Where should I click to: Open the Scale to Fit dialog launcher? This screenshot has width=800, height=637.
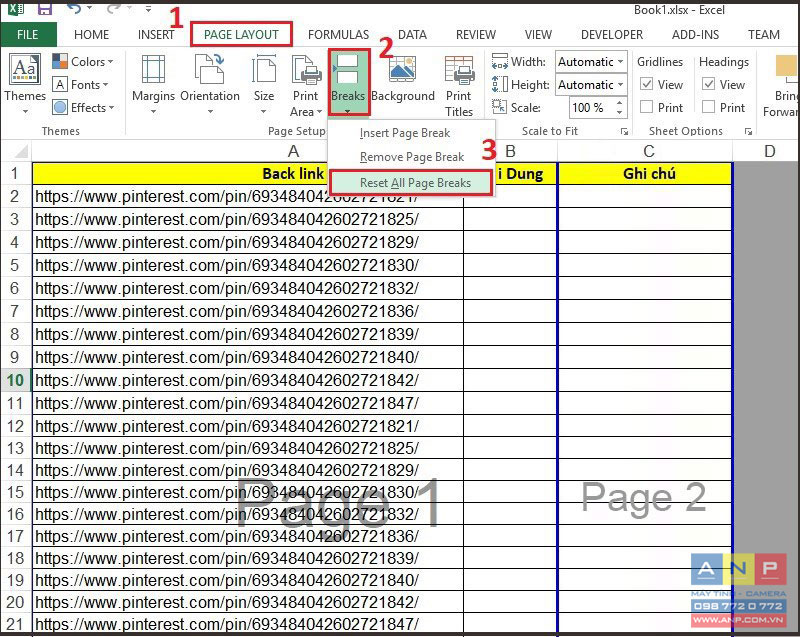pyautogui.click(x=624, y=132)
